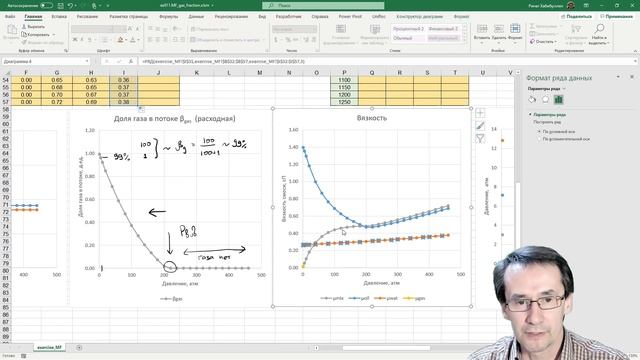Open the Формулы ribbon tab

[x=169, y=16]
